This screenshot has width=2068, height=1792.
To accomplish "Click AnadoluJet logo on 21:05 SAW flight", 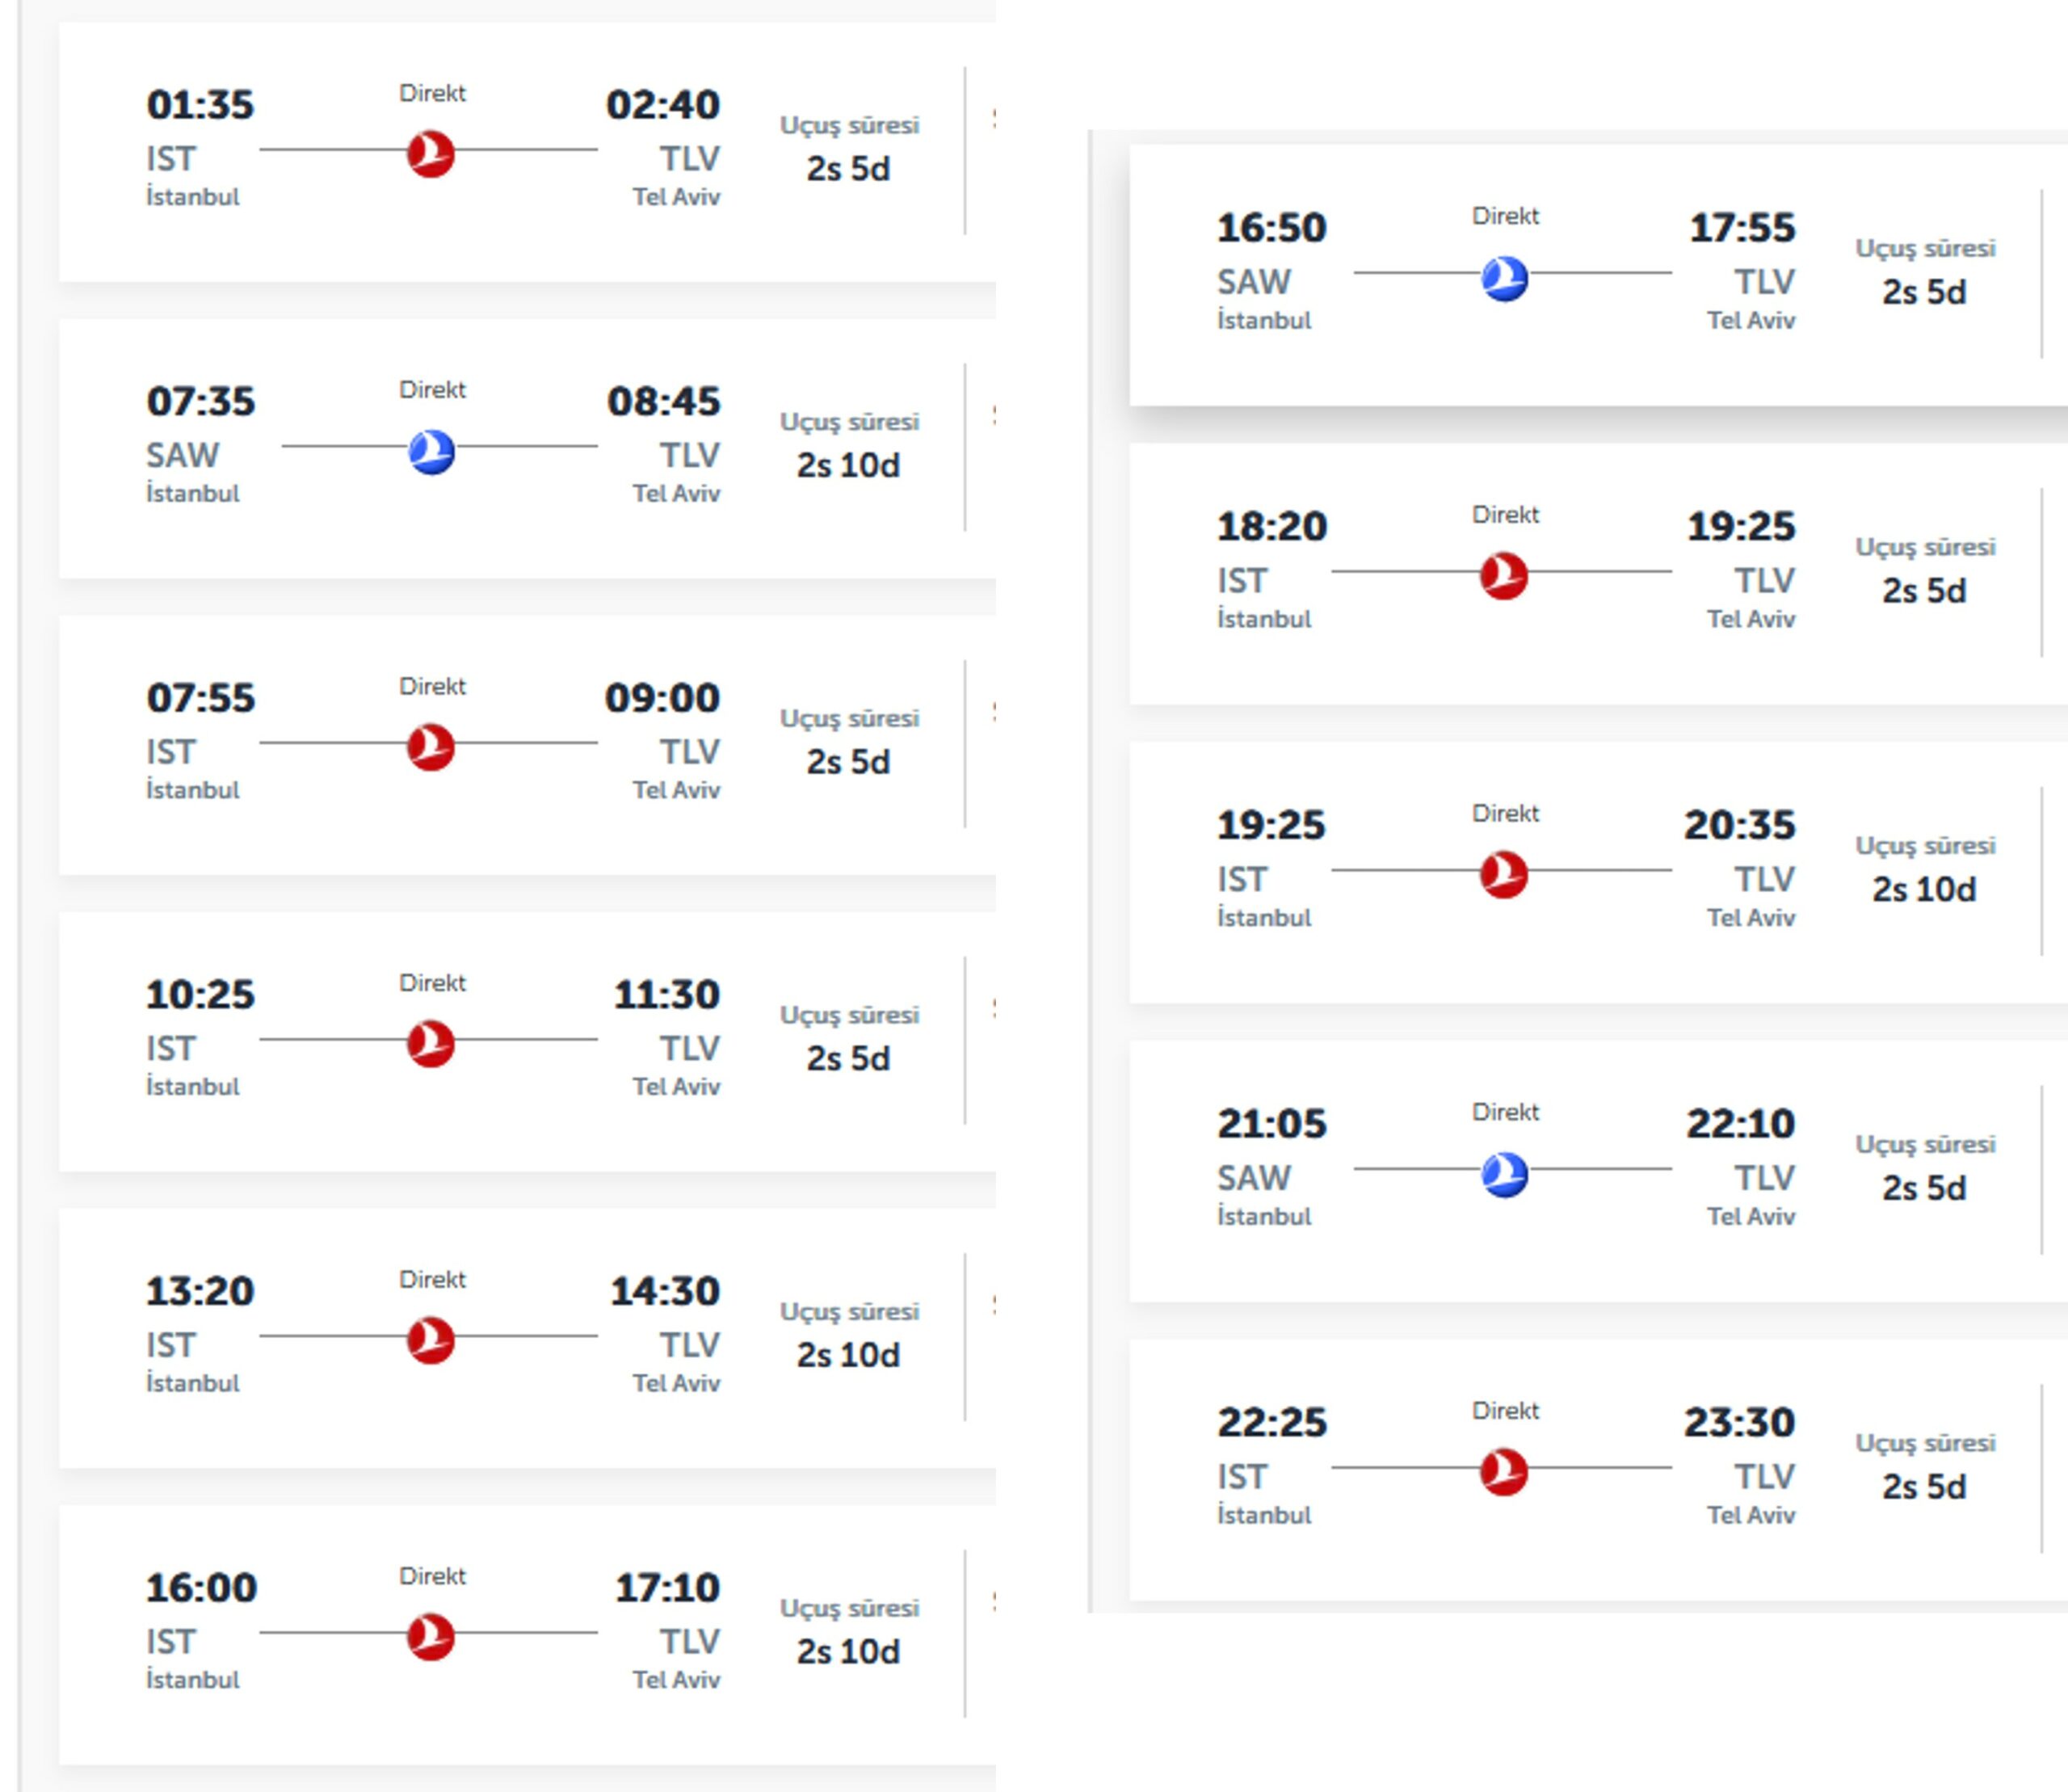I will 1504,1174.
